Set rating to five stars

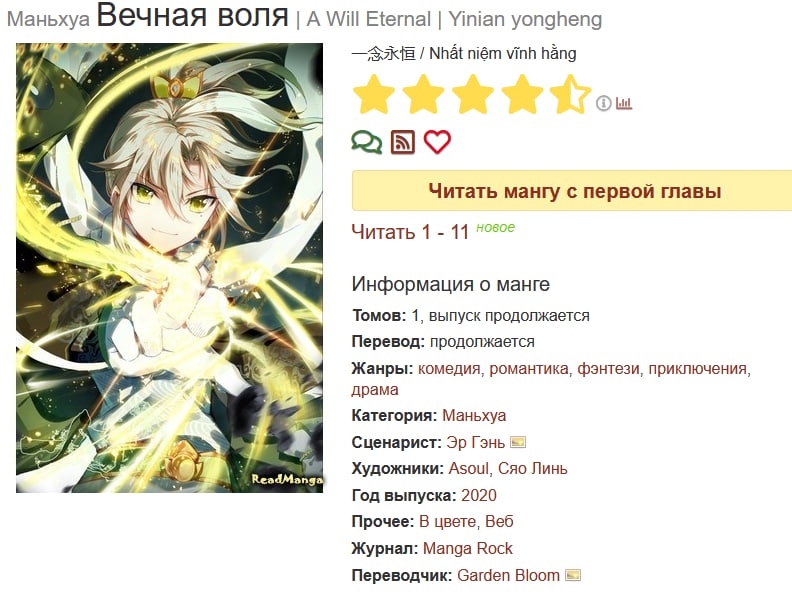coord(571,94)
